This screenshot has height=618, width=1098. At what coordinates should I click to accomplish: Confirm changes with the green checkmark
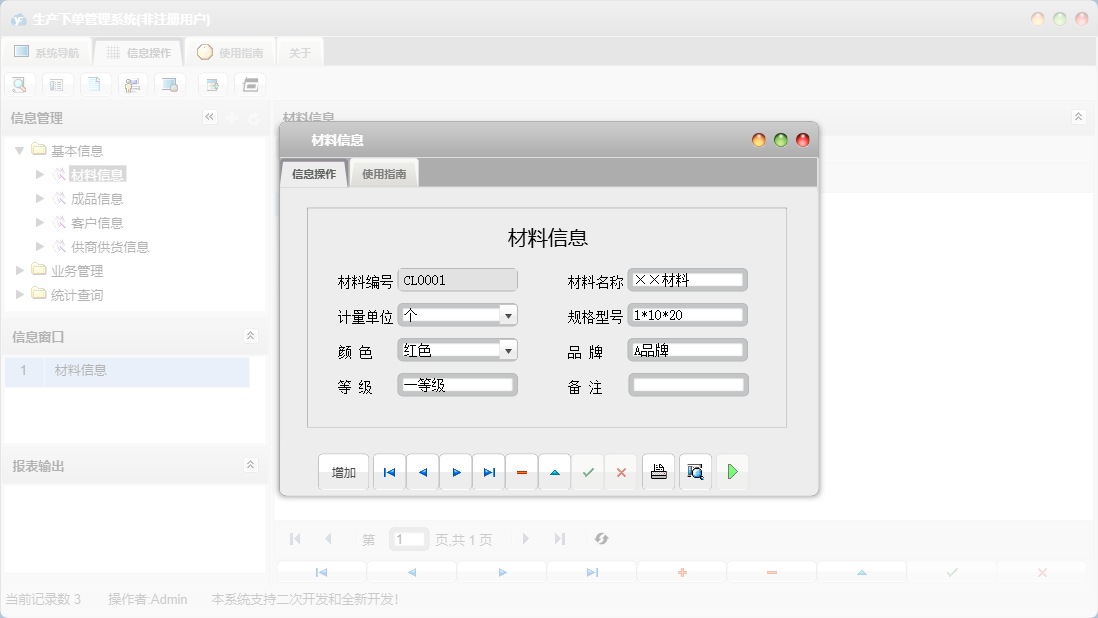(x=588, y=471)
